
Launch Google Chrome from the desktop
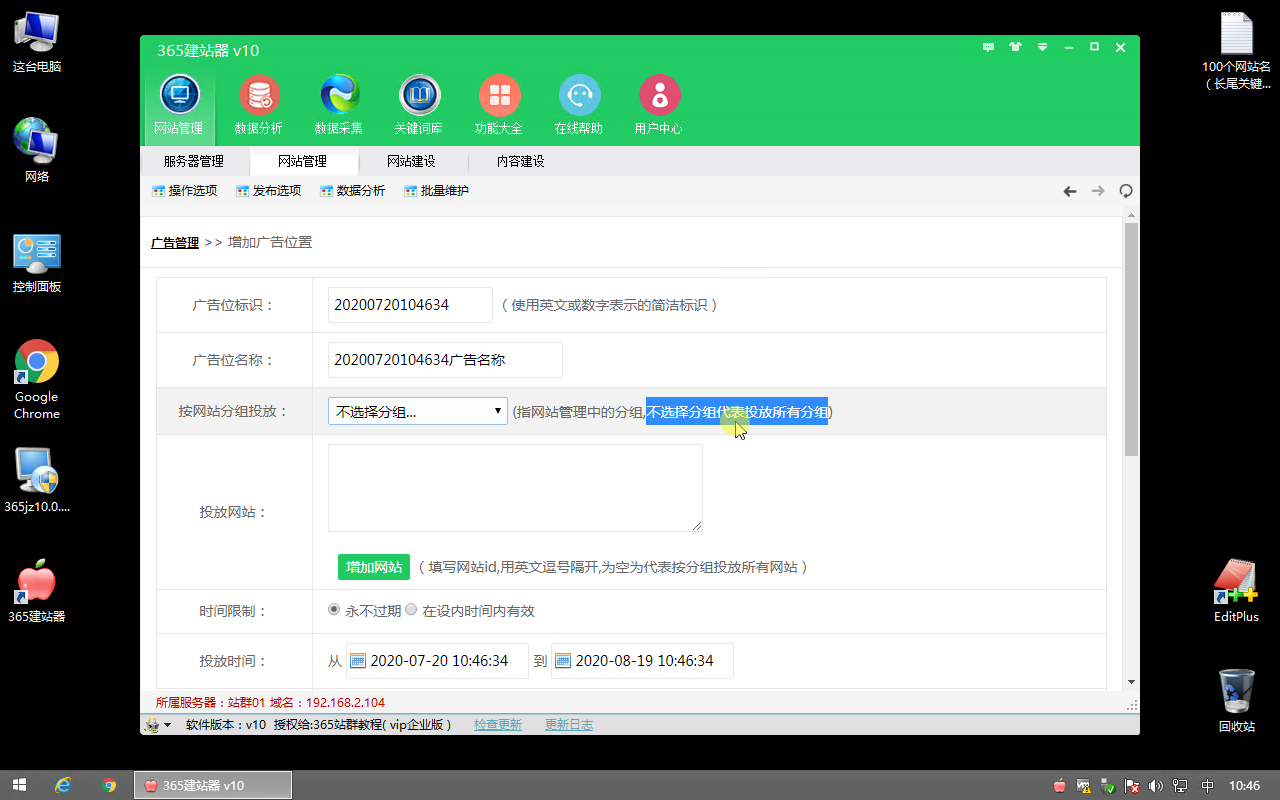click(x=37, y=380)
